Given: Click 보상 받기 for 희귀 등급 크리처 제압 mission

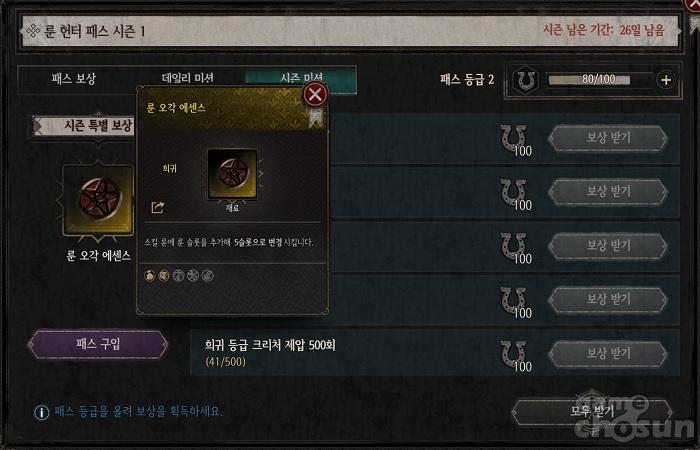Looking at the screenshot, I should pos(608,354).
